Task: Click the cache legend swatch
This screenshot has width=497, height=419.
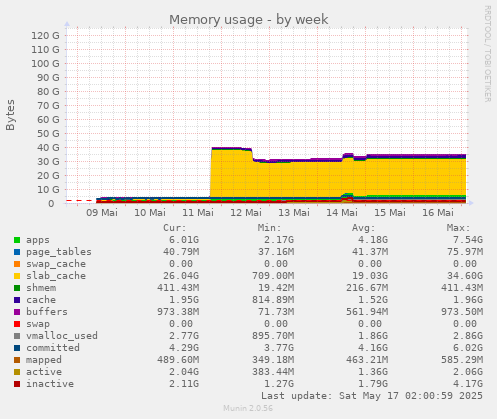Action: point(17,300)
